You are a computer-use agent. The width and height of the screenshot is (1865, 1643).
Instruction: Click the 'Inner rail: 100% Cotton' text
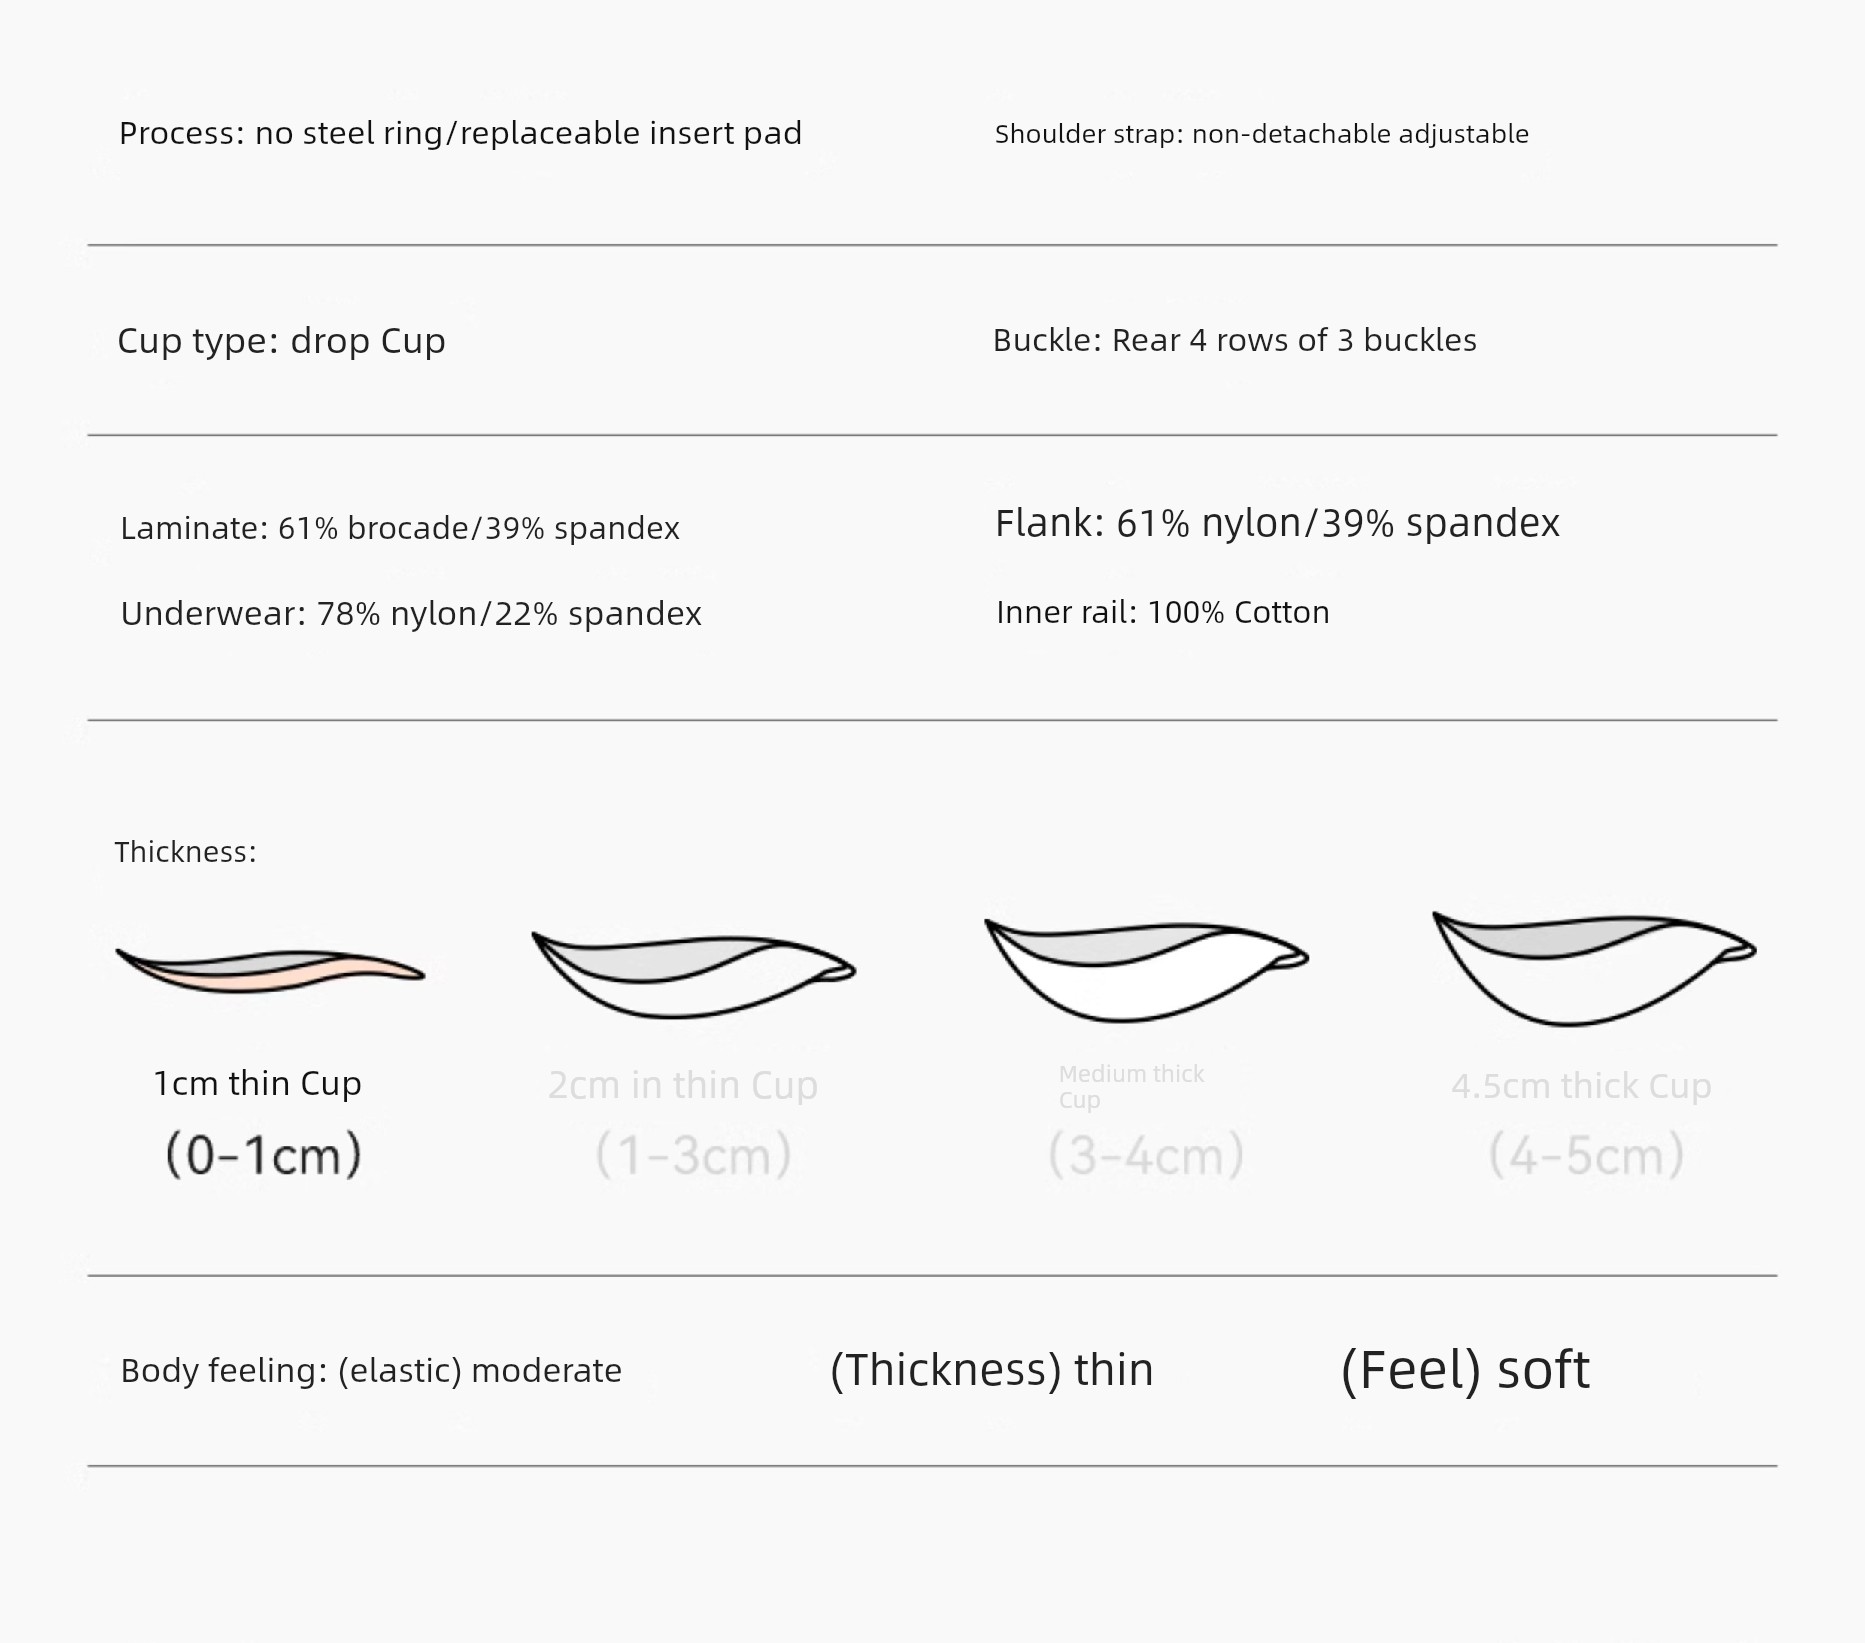coord(1162,612)
